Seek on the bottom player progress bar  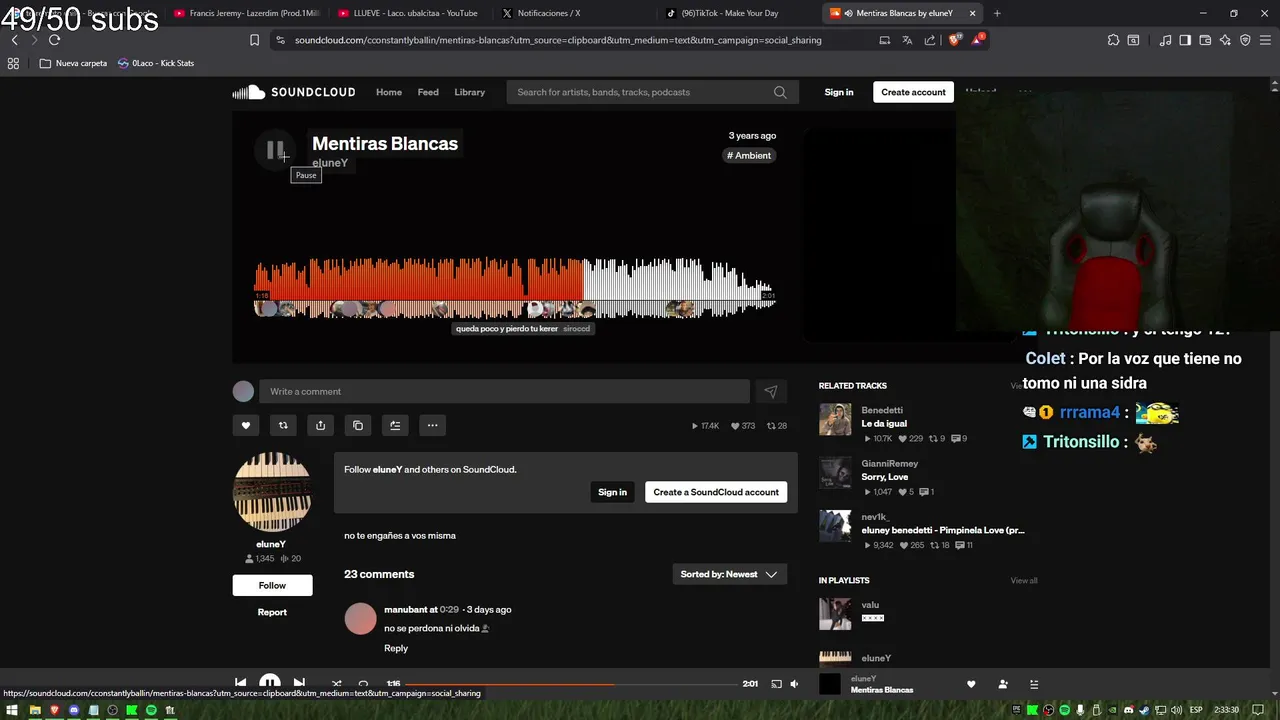(x=570, y=684)
